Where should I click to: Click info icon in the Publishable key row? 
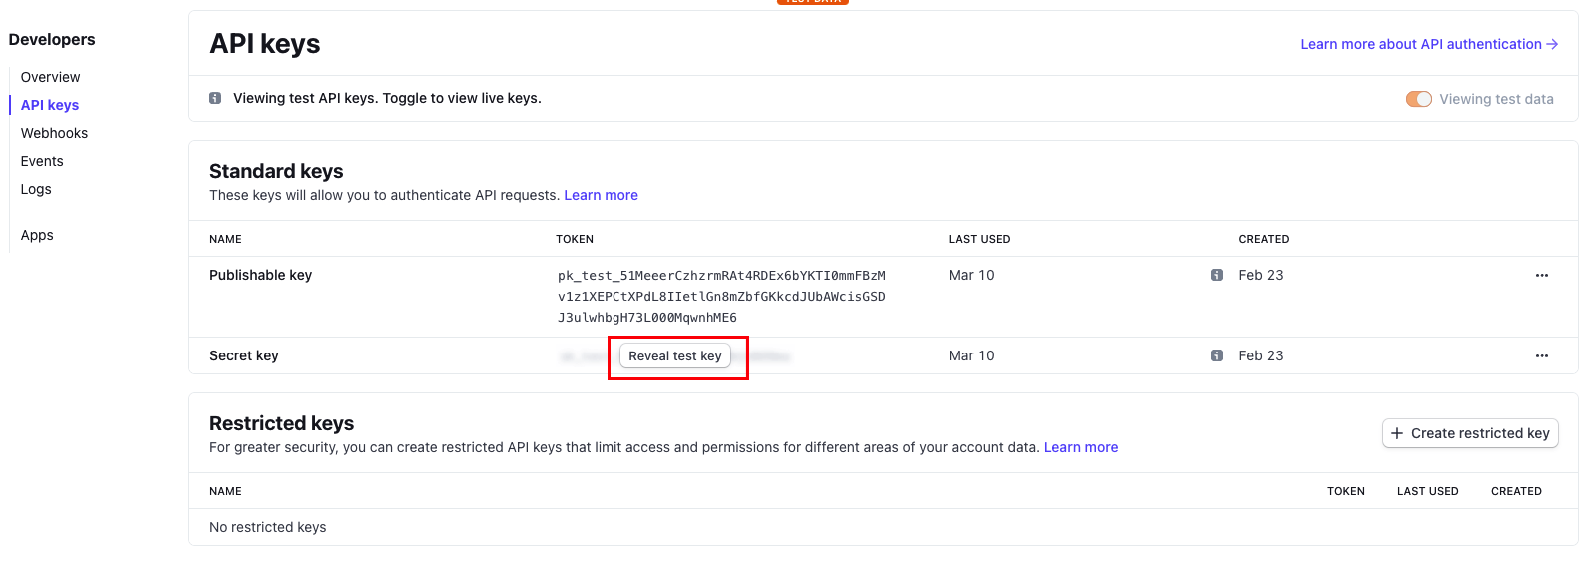point(1217,275)
